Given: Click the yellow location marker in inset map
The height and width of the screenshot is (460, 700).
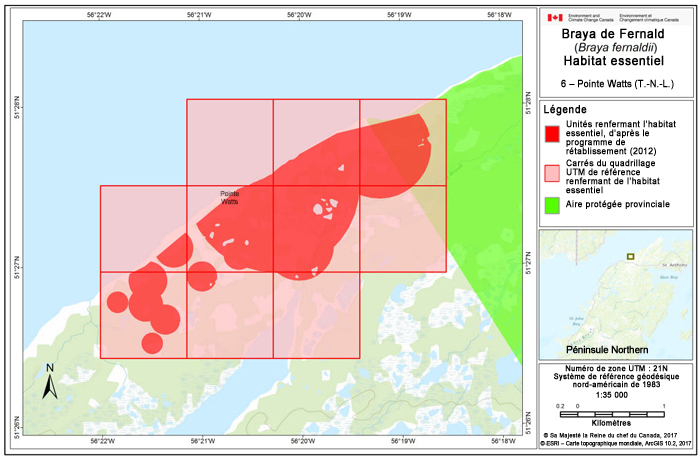Looking at the screenshot, I should point(630,257).
